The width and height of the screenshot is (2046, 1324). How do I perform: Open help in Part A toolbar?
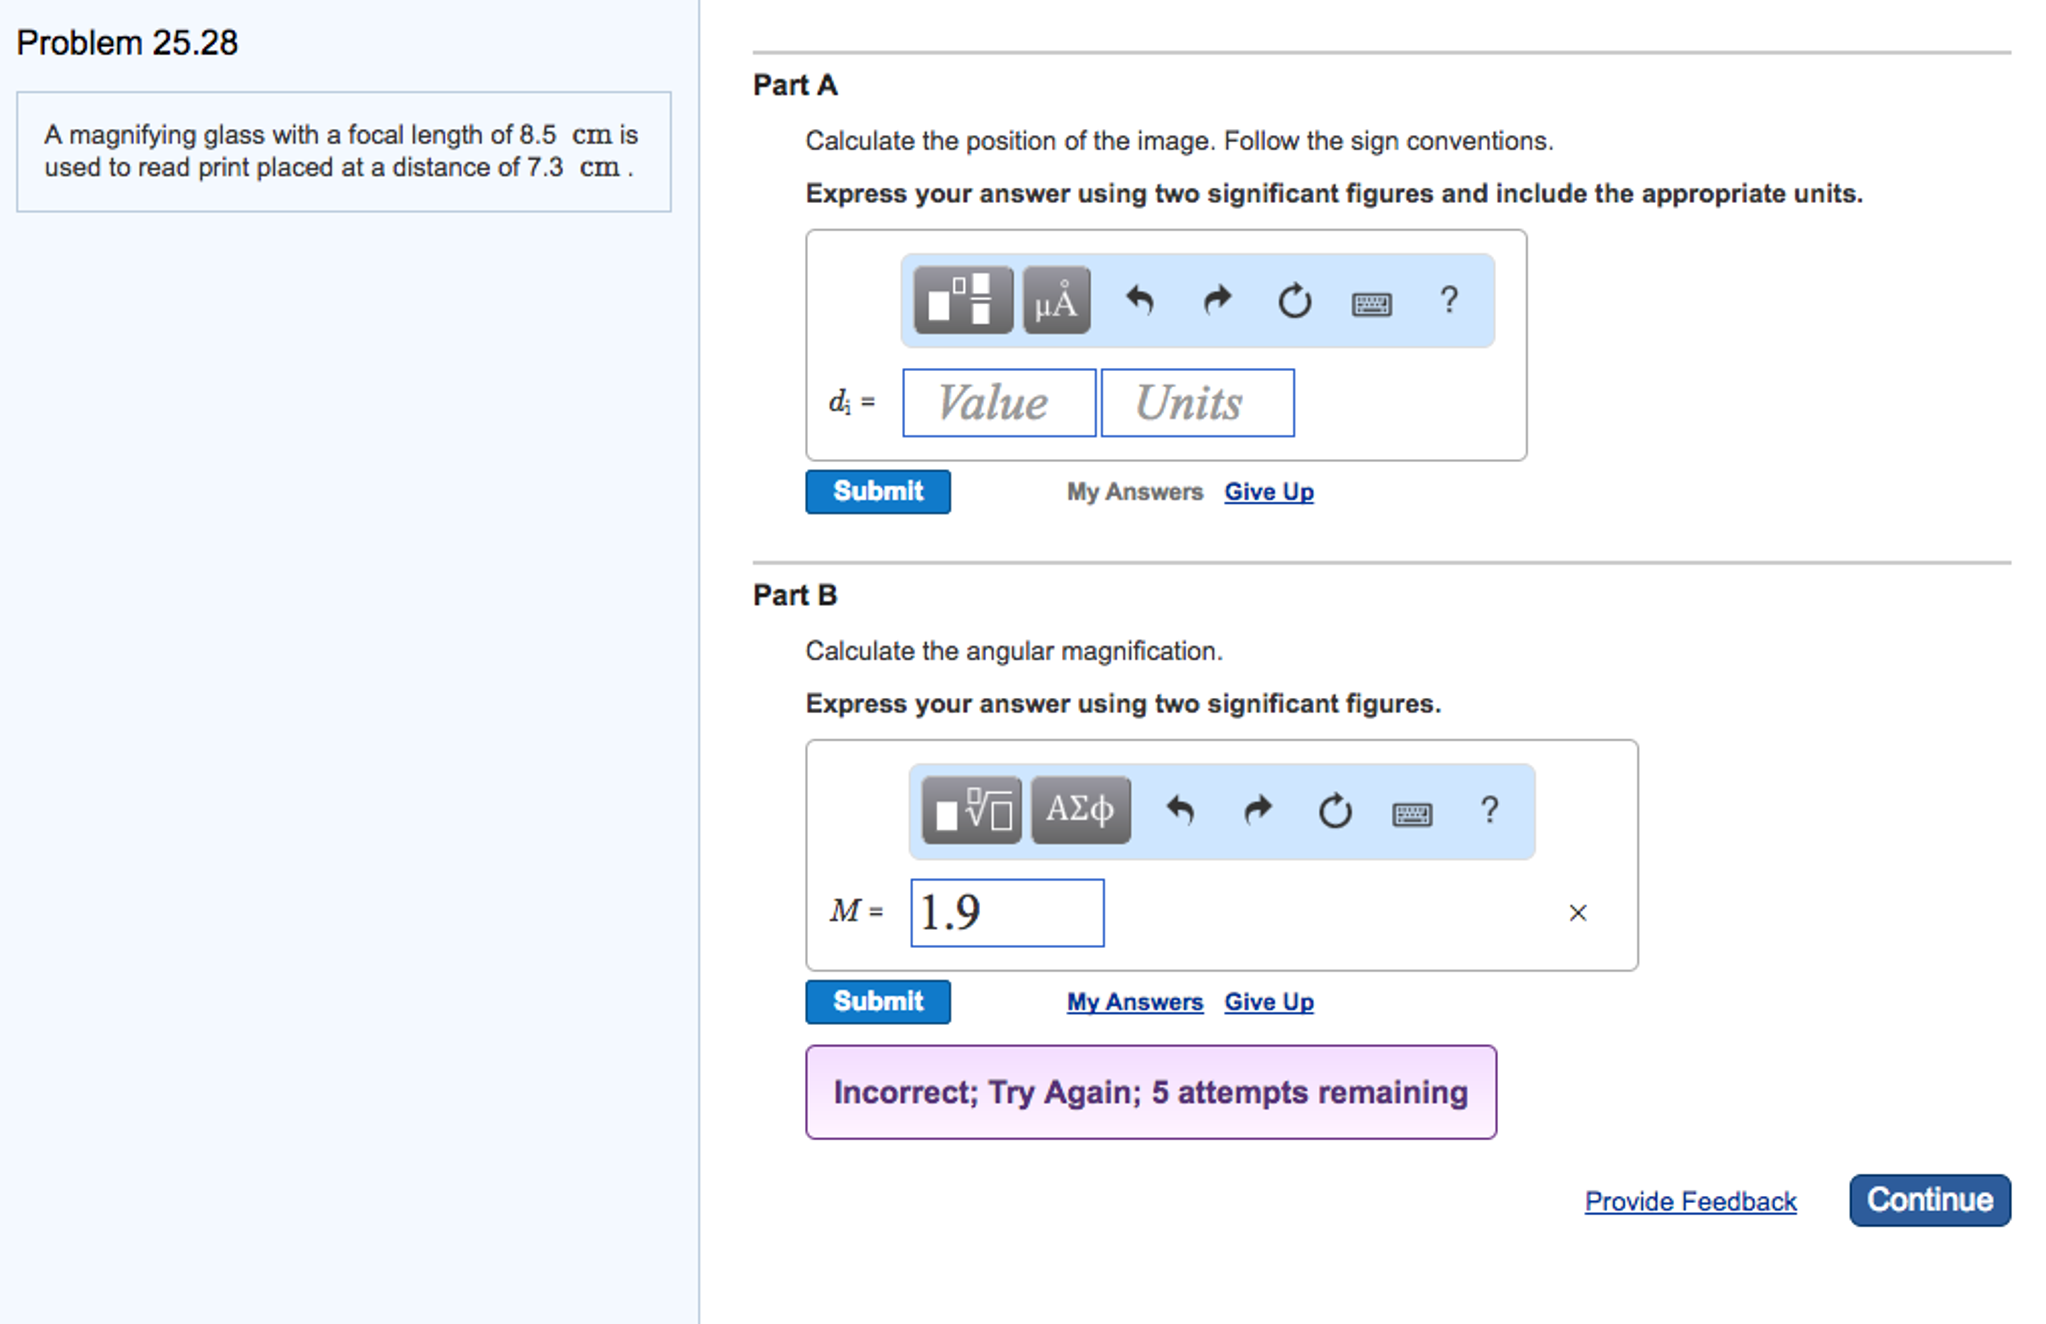click(x=1448, y=300)
